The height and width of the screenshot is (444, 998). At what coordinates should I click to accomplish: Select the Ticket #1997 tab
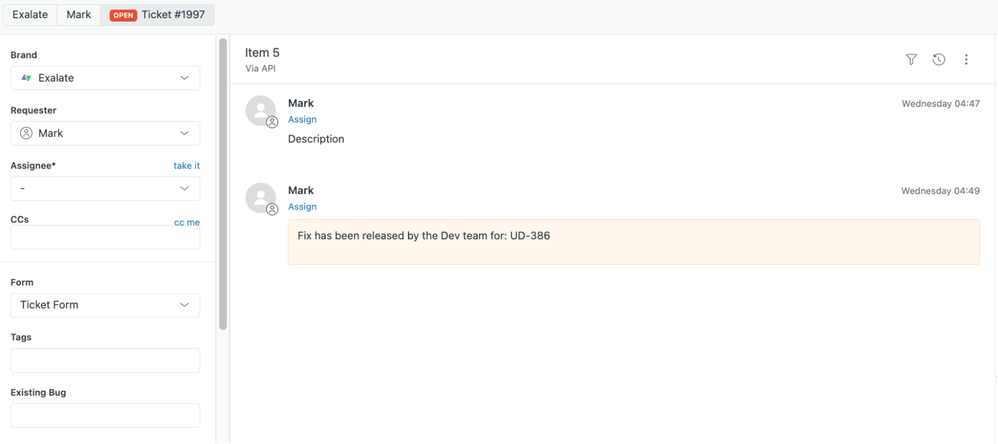[158, 15]
